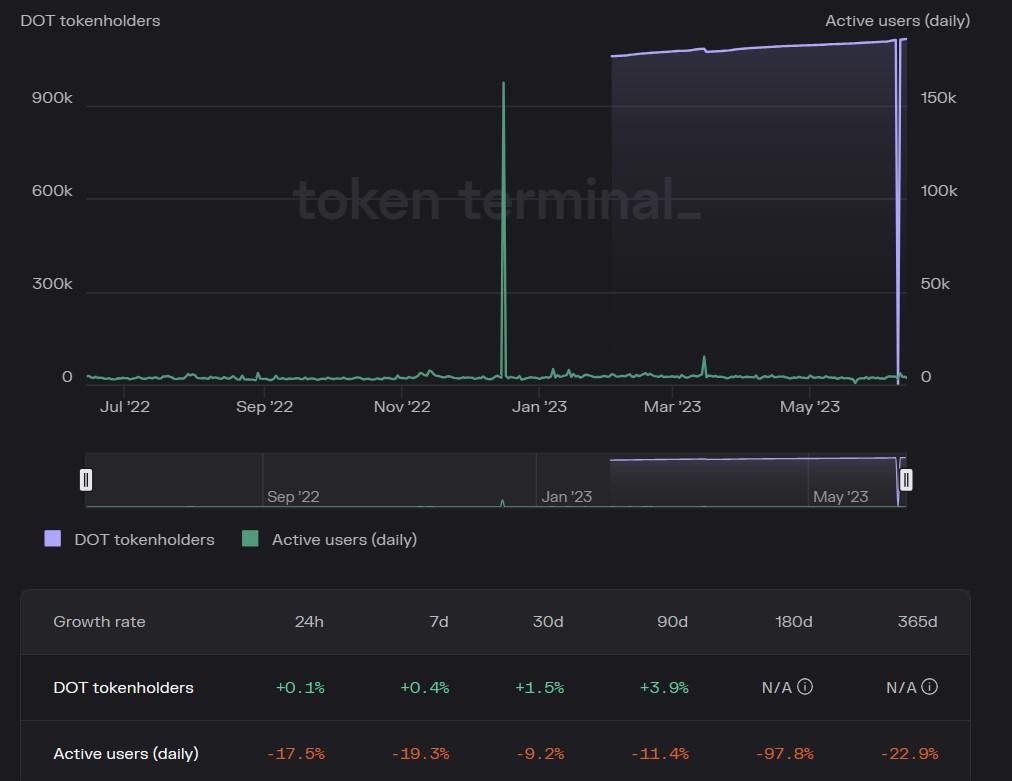Click the Active users (daily) table row label
1012x781 pixels.
coord(126,753)
